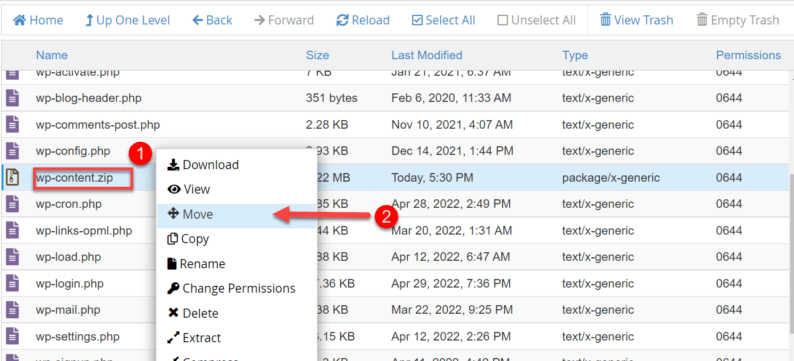
Task: Select the wp-blog-header.php file name
Action: pyautogui.click(x=89, y=98)
